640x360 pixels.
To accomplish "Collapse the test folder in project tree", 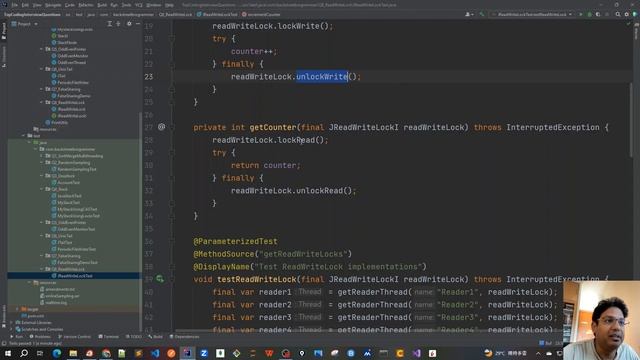I will click(x=24, y=136).
